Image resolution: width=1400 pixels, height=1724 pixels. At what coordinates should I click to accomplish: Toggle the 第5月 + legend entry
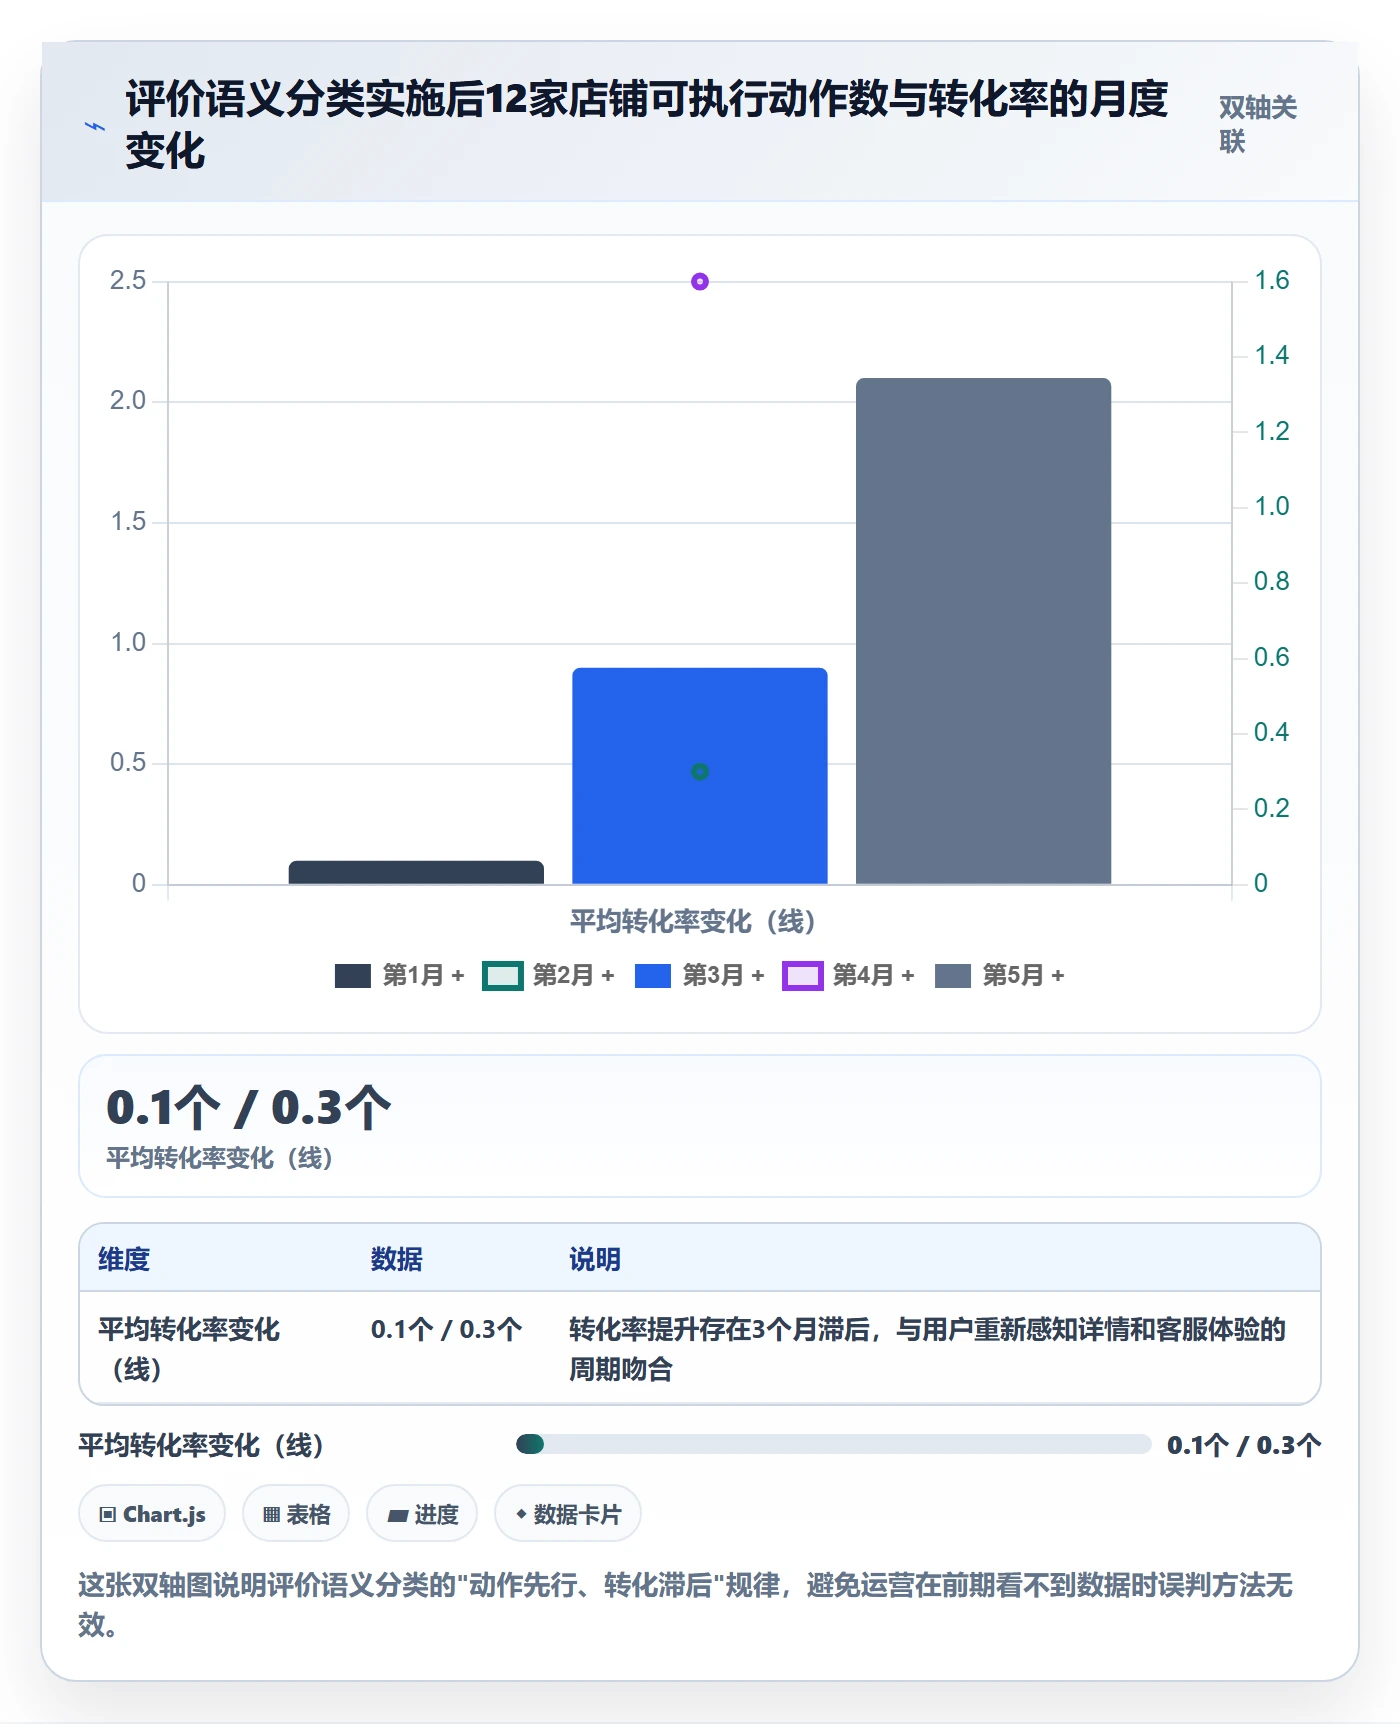pos(1000,975)
